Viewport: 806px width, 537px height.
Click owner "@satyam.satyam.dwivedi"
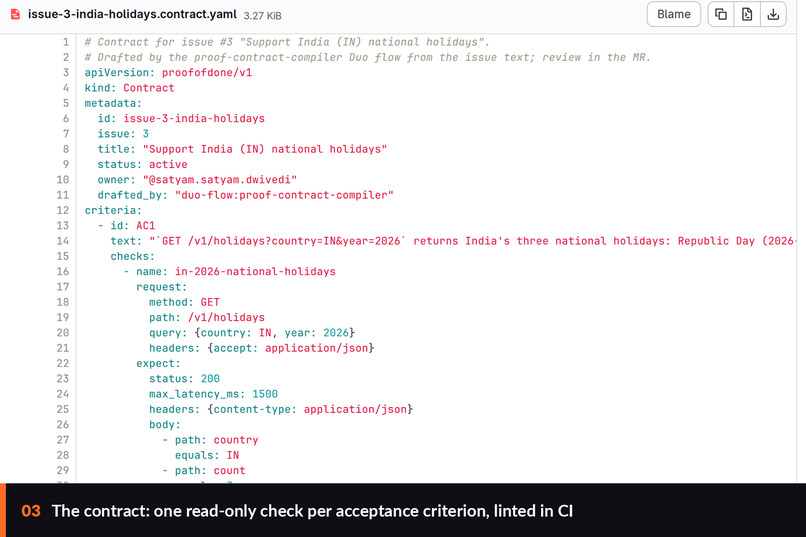coord(220,180)
